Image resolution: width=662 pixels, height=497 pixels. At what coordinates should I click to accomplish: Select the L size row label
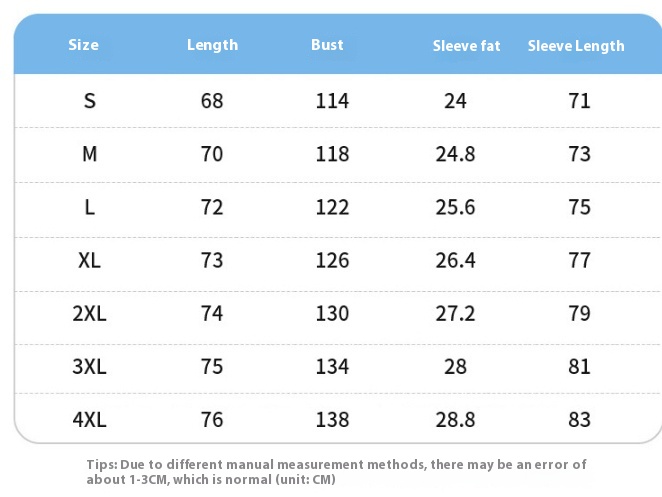click(x=90, y=207)
